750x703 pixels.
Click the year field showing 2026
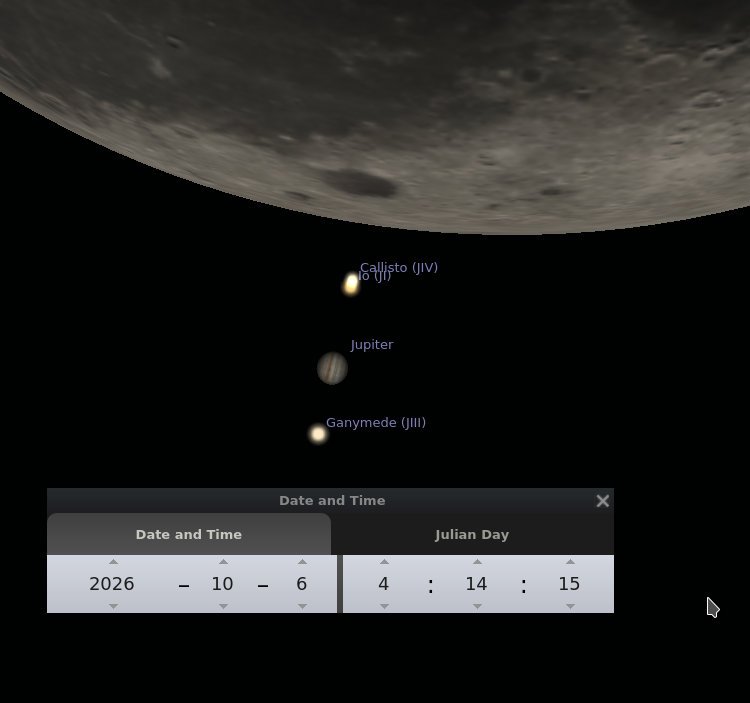112,584
